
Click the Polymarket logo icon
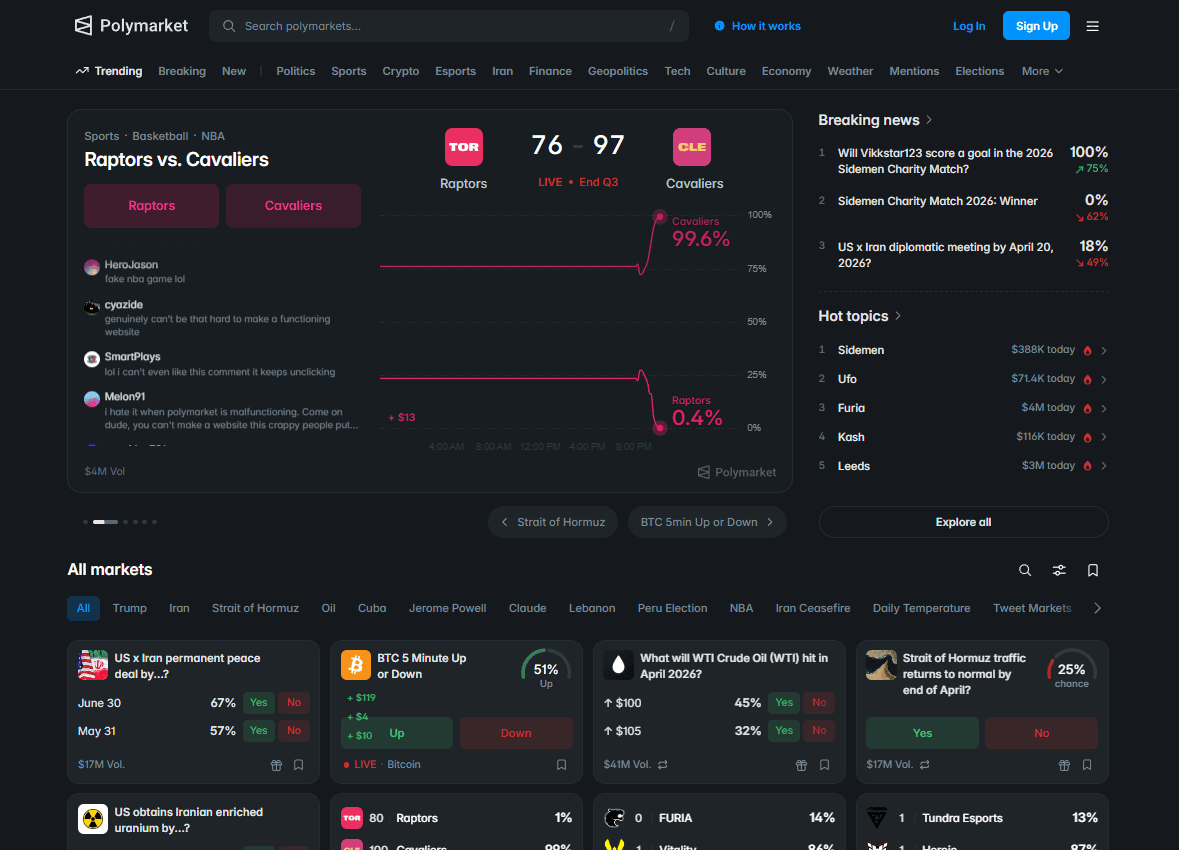[83, 26]
